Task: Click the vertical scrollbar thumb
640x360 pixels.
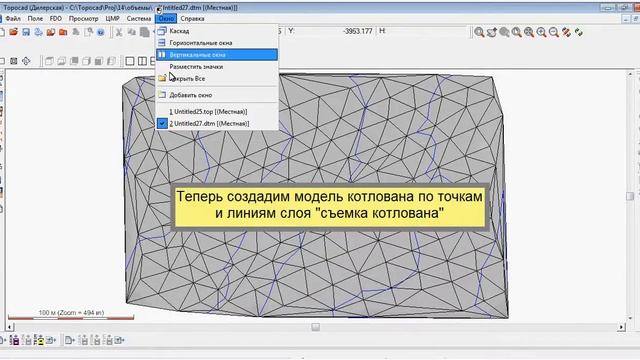Action: (630, 196)
